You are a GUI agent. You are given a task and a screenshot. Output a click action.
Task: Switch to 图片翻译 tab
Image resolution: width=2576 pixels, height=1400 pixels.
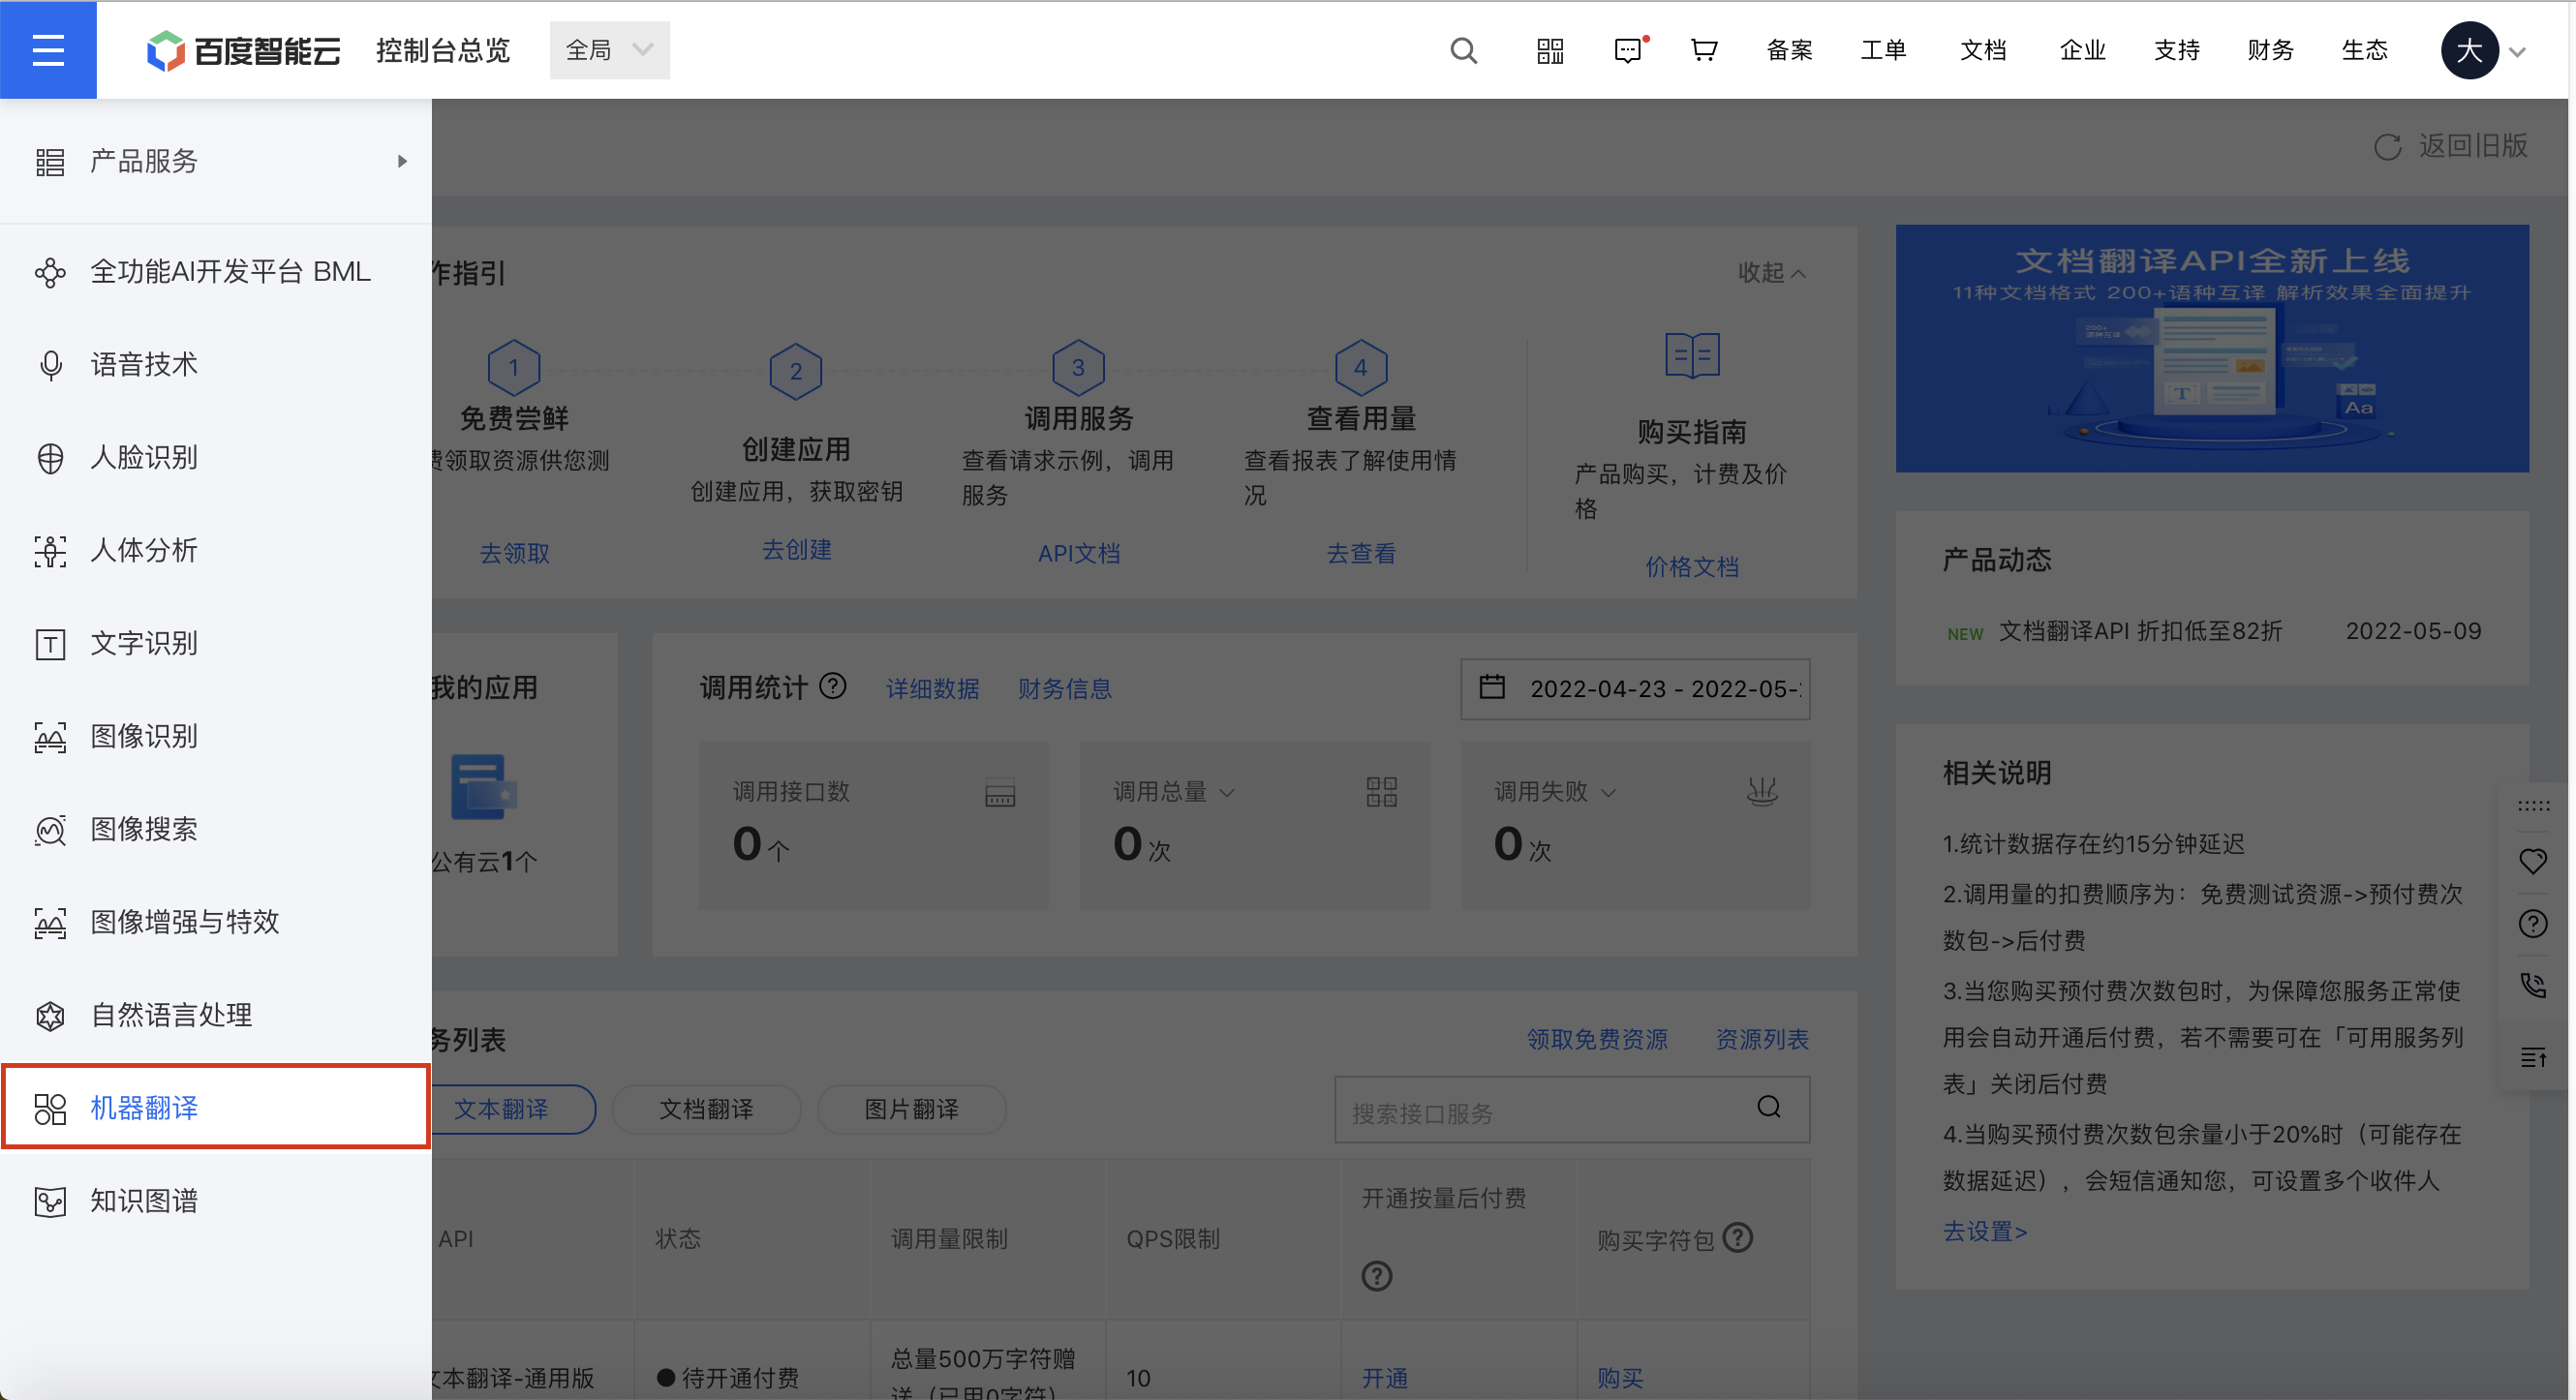point(911,1109)
